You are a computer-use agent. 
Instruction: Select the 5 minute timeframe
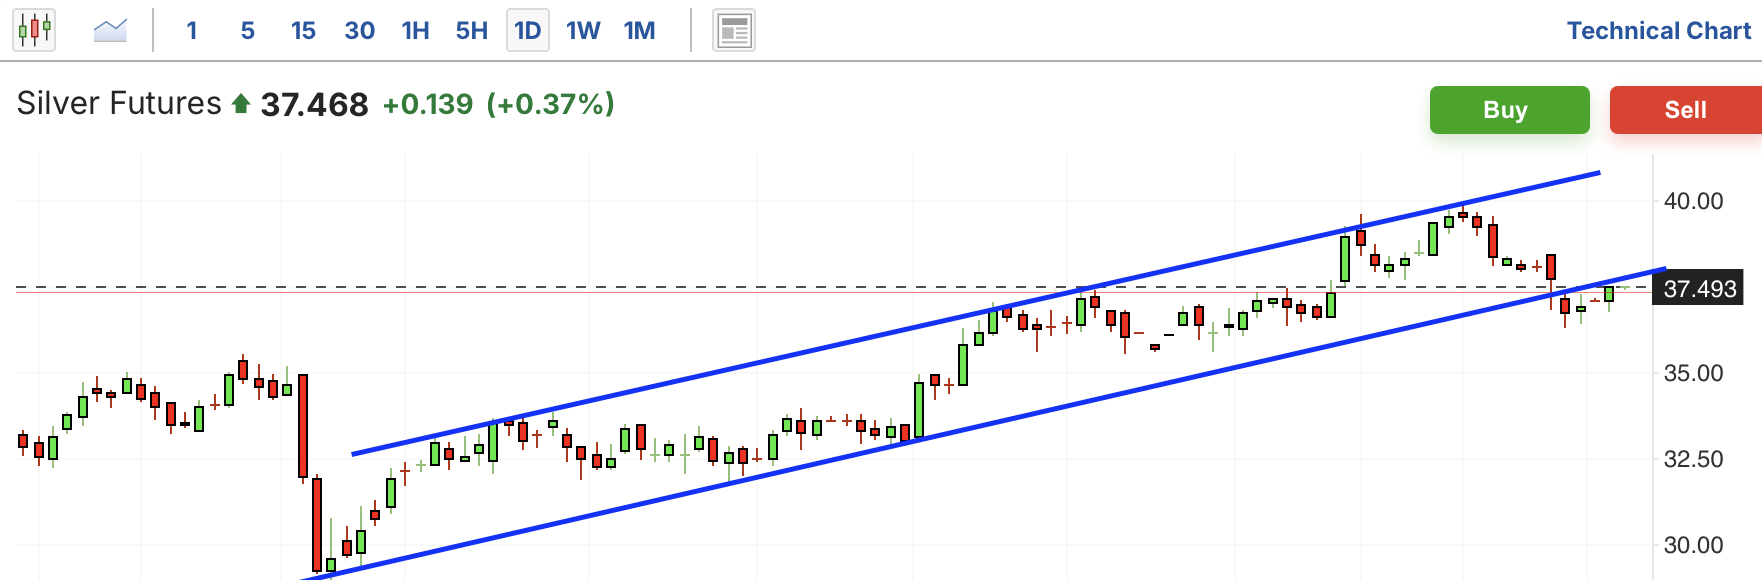[x=248, y=30]
